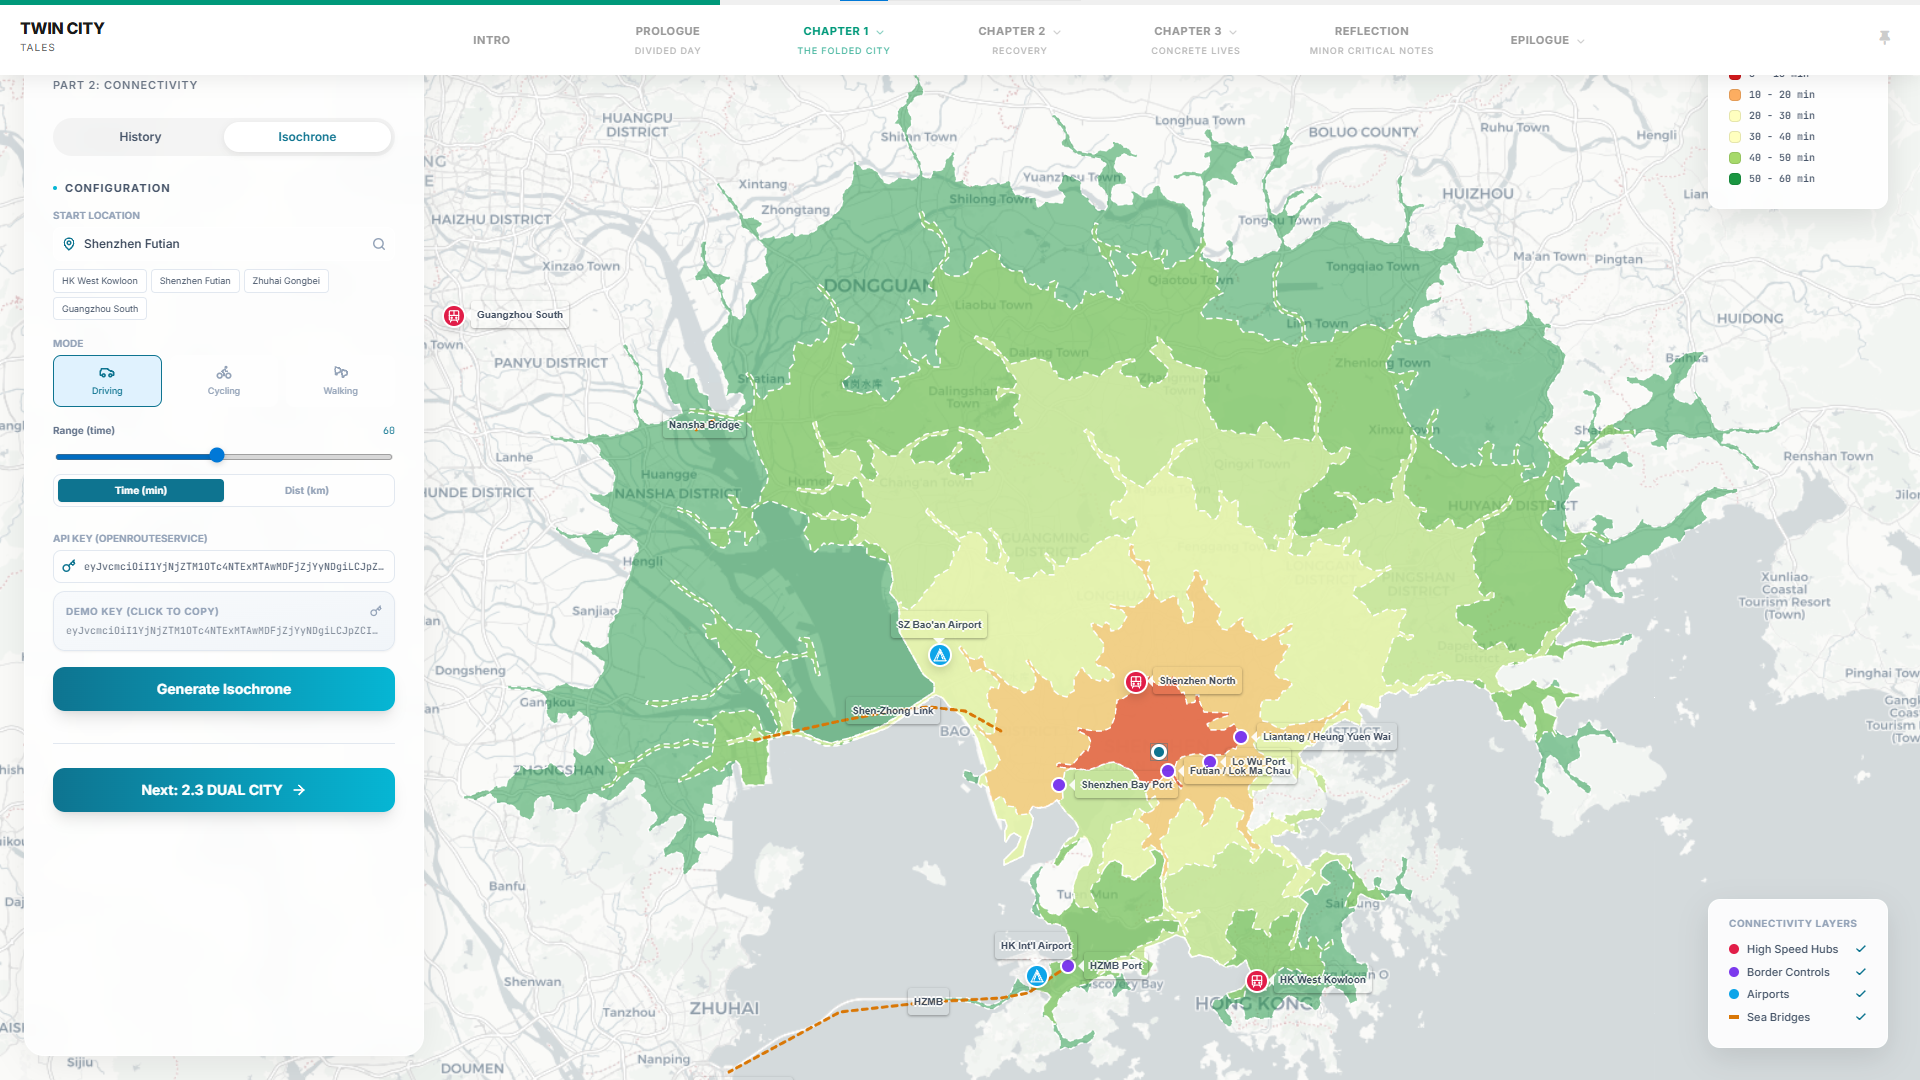This screenshot has width=1920, height=1080.
Task: Expand the Chapter 3 dropdown chevron
Action: click(x=1233, y=32)
